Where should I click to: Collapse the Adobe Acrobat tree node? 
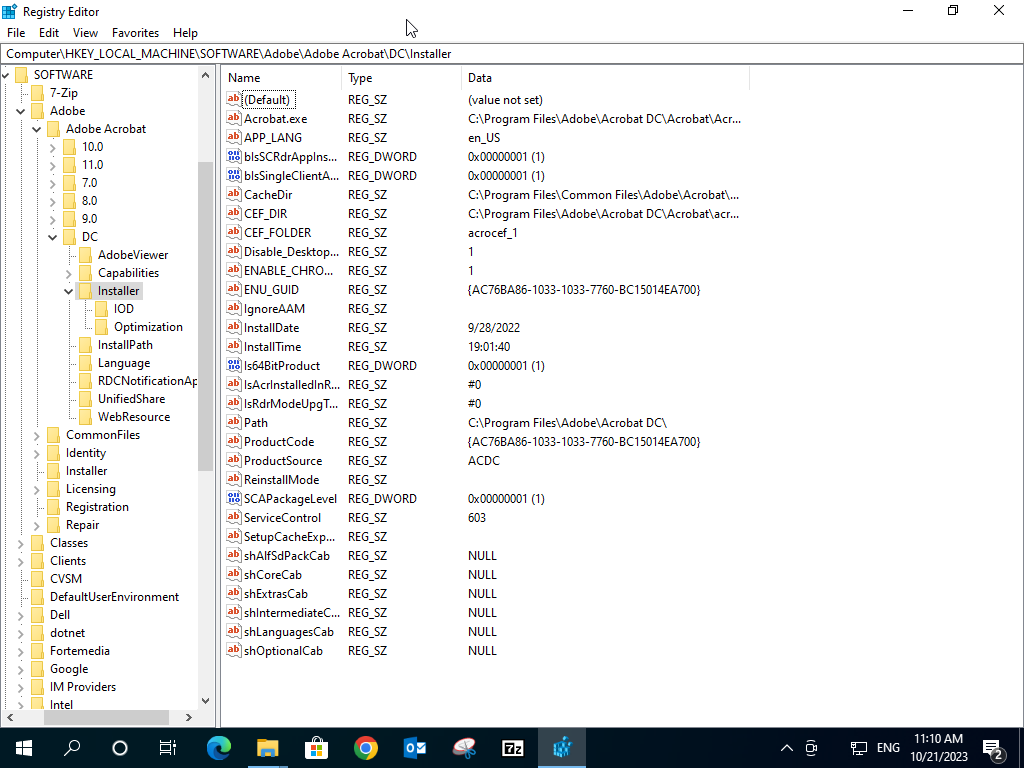[37, 129]
